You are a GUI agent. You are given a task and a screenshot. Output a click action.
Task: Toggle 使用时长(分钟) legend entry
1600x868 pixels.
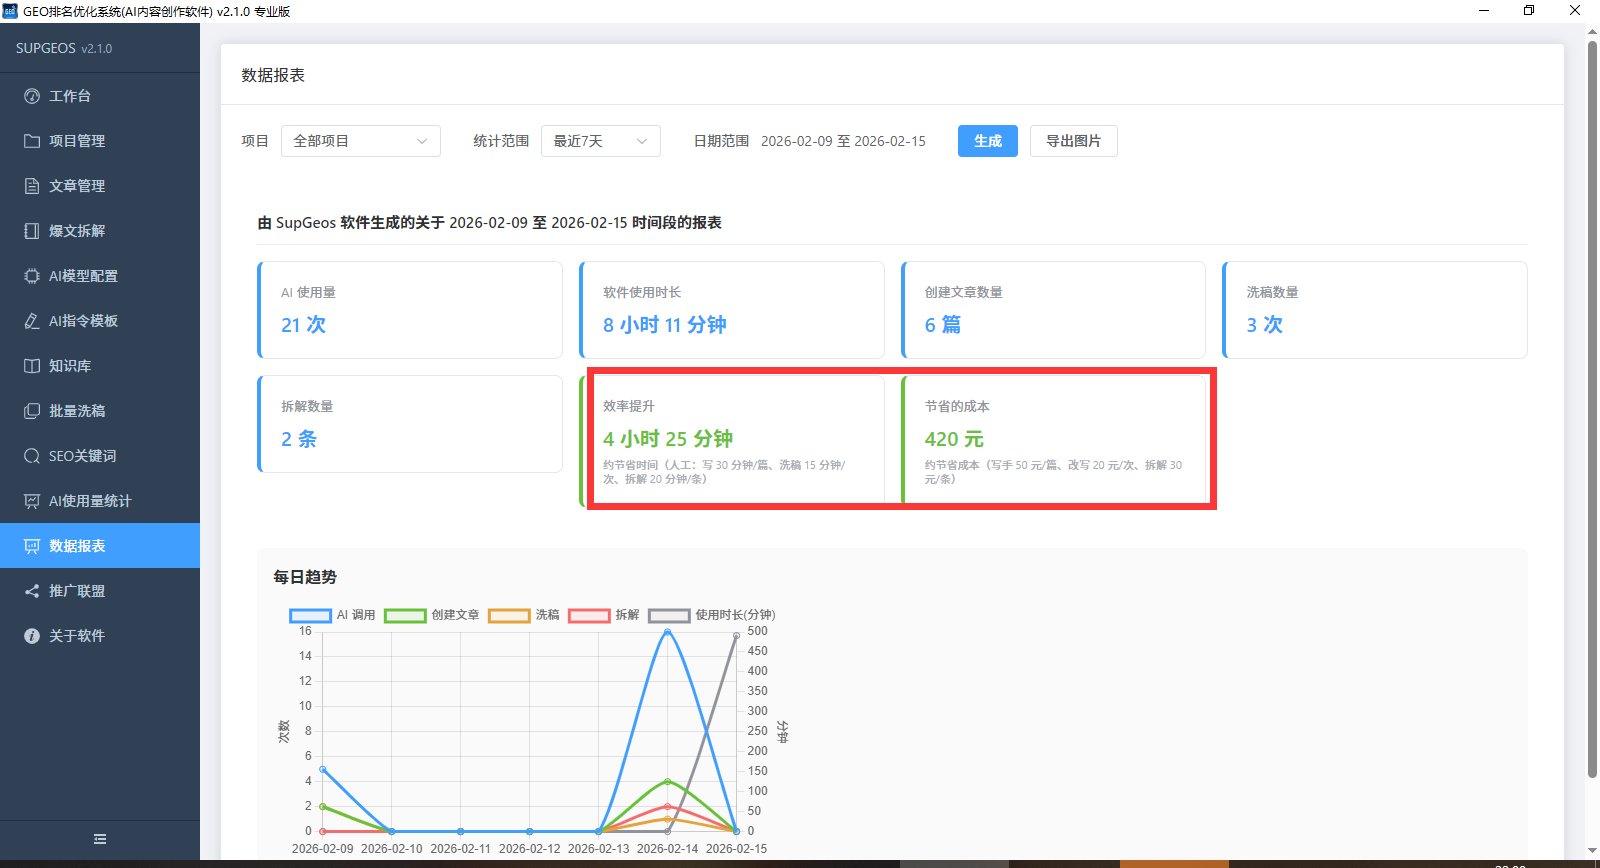[712, 615]
